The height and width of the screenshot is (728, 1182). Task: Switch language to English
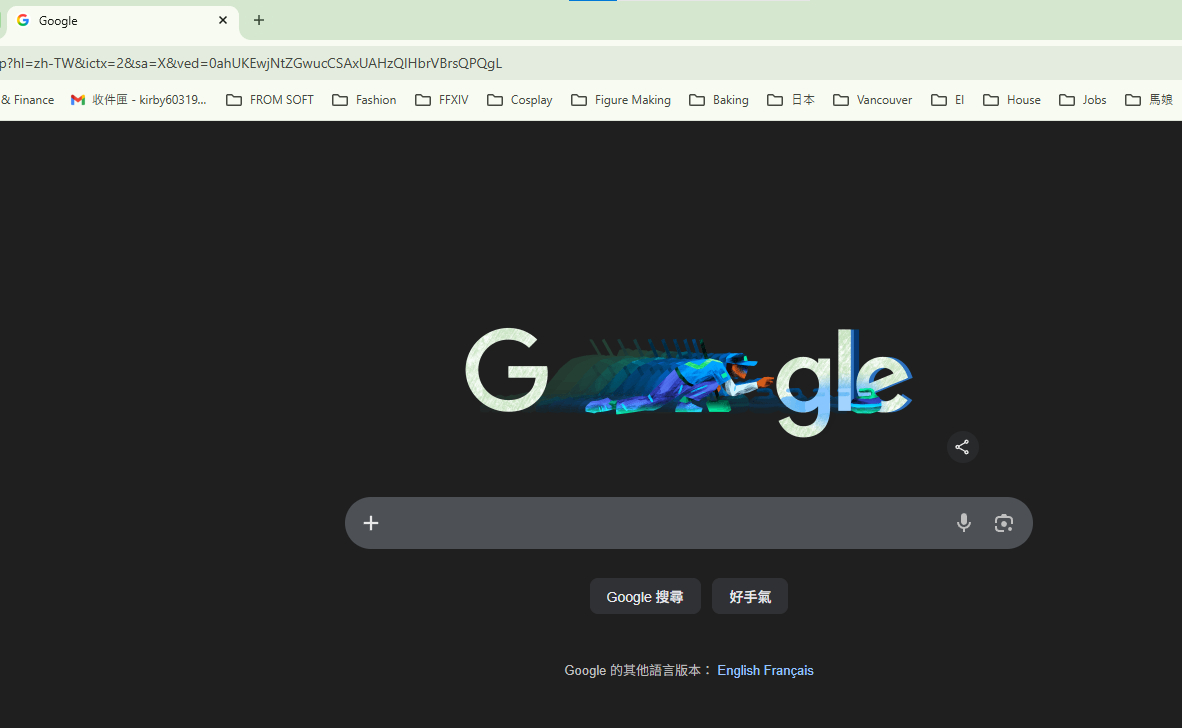click(x=738, y=671)
